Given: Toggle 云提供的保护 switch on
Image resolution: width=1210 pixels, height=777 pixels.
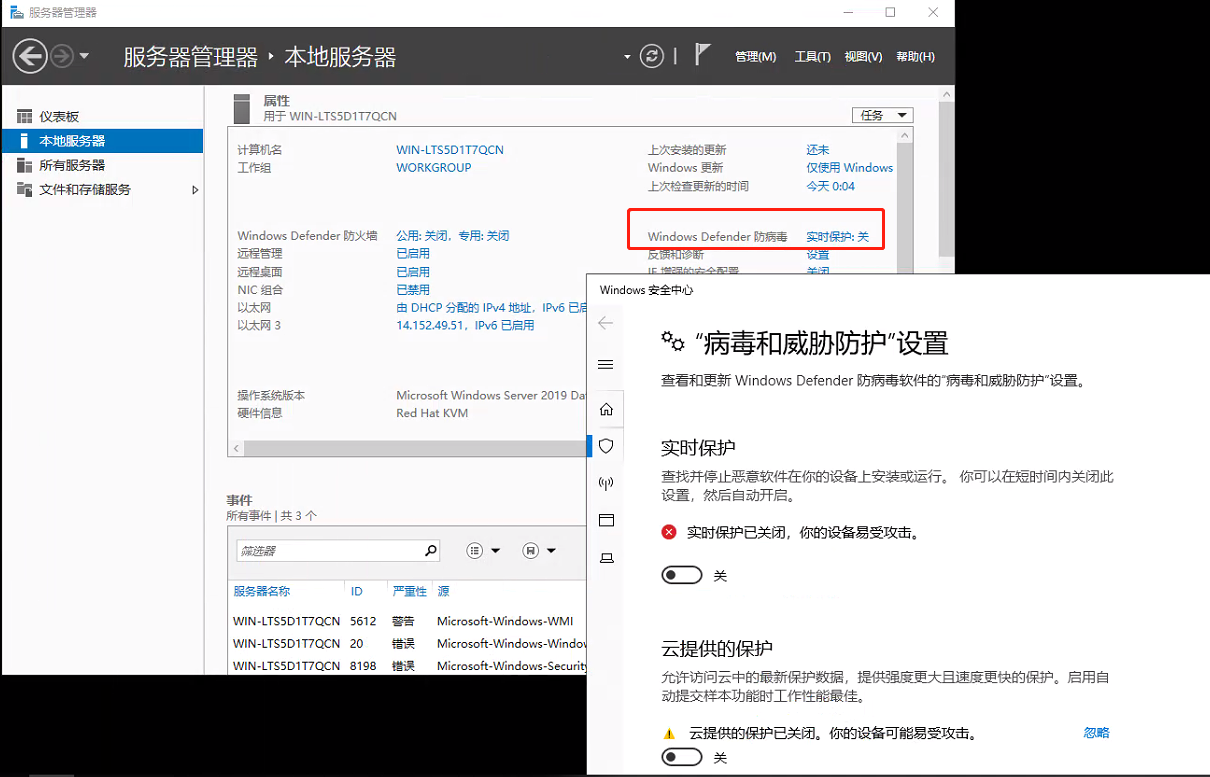Looking at the screenshot, I should [682, 758].
